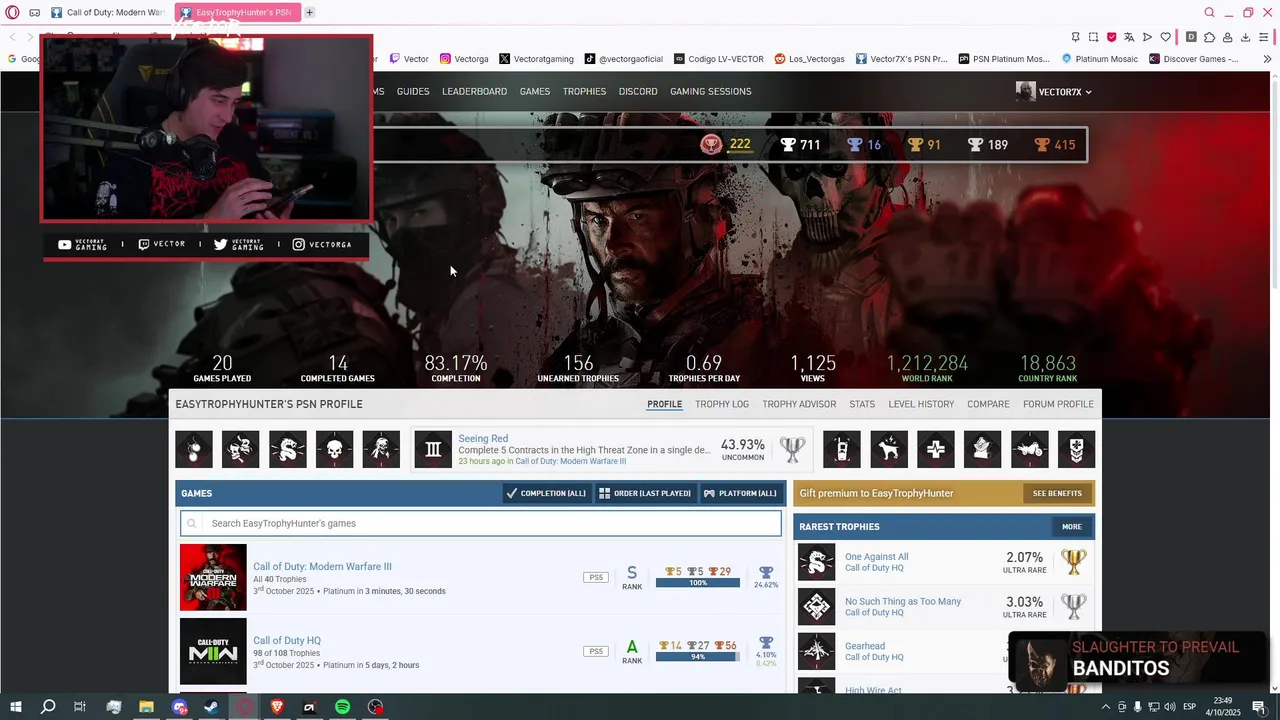Open Opera easy setup menu

(1265, 37)
